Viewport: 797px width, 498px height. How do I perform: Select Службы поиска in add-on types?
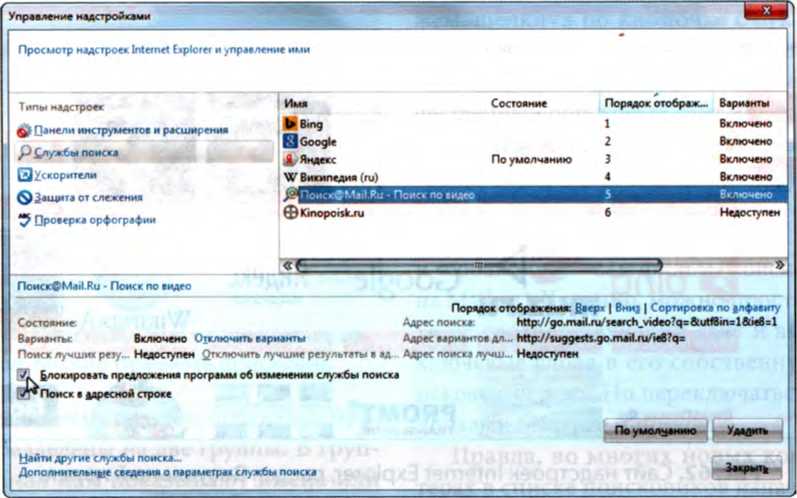tap(76, 152)
